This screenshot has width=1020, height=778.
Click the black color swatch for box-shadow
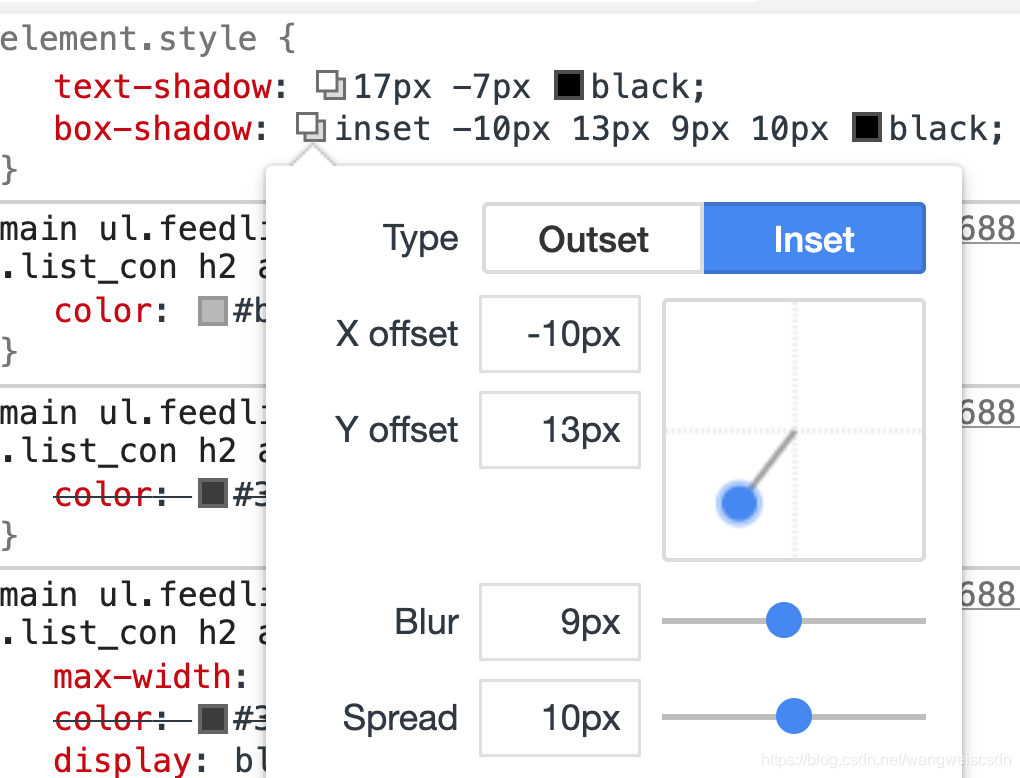pyautogui.click(x=868, y=127)
